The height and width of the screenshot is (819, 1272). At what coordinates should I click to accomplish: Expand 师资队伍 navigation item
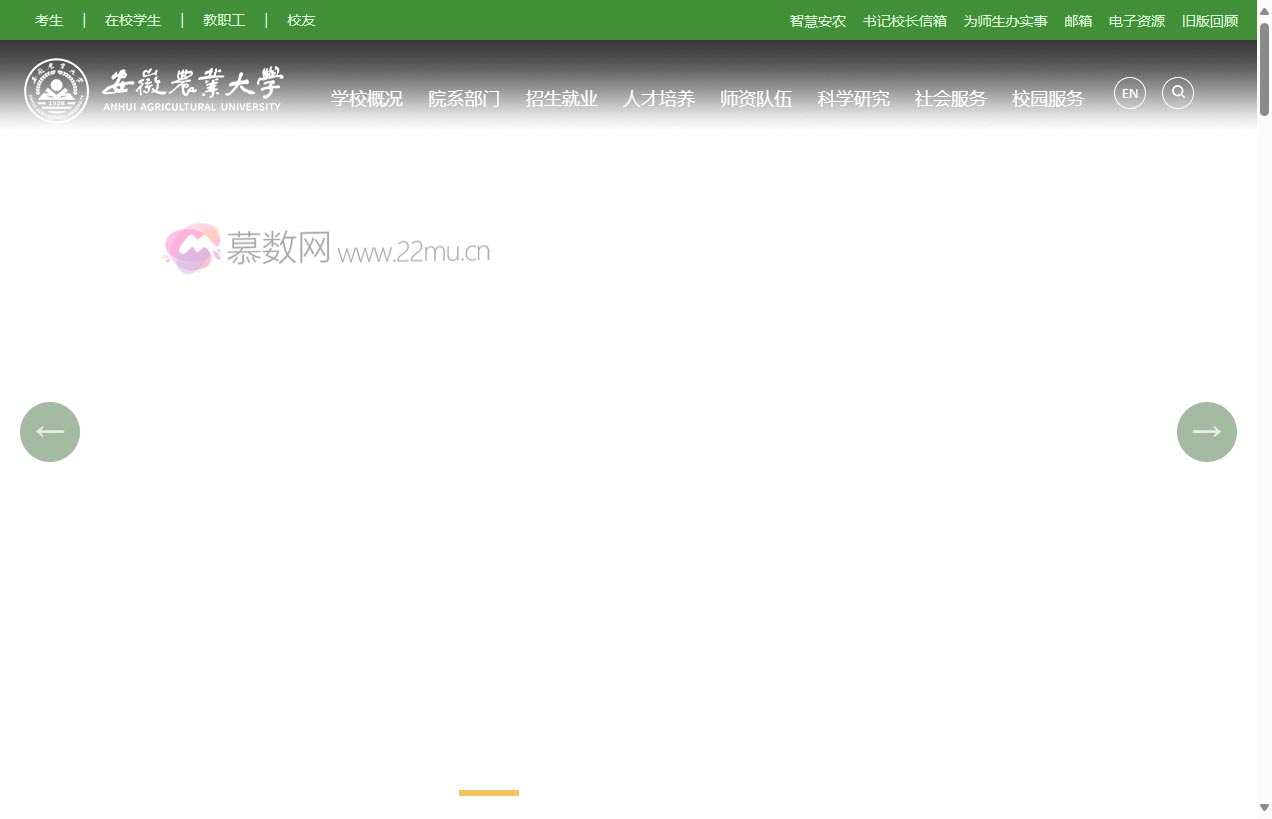(756, 98)
